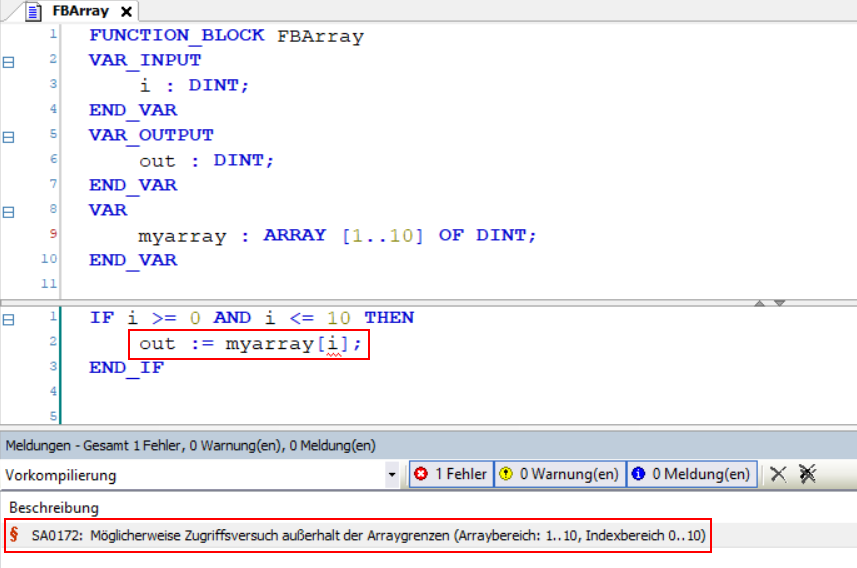Click the VAR_INPUT keyword
Viewport: 857px width, 568px height.
coord(145,60)
